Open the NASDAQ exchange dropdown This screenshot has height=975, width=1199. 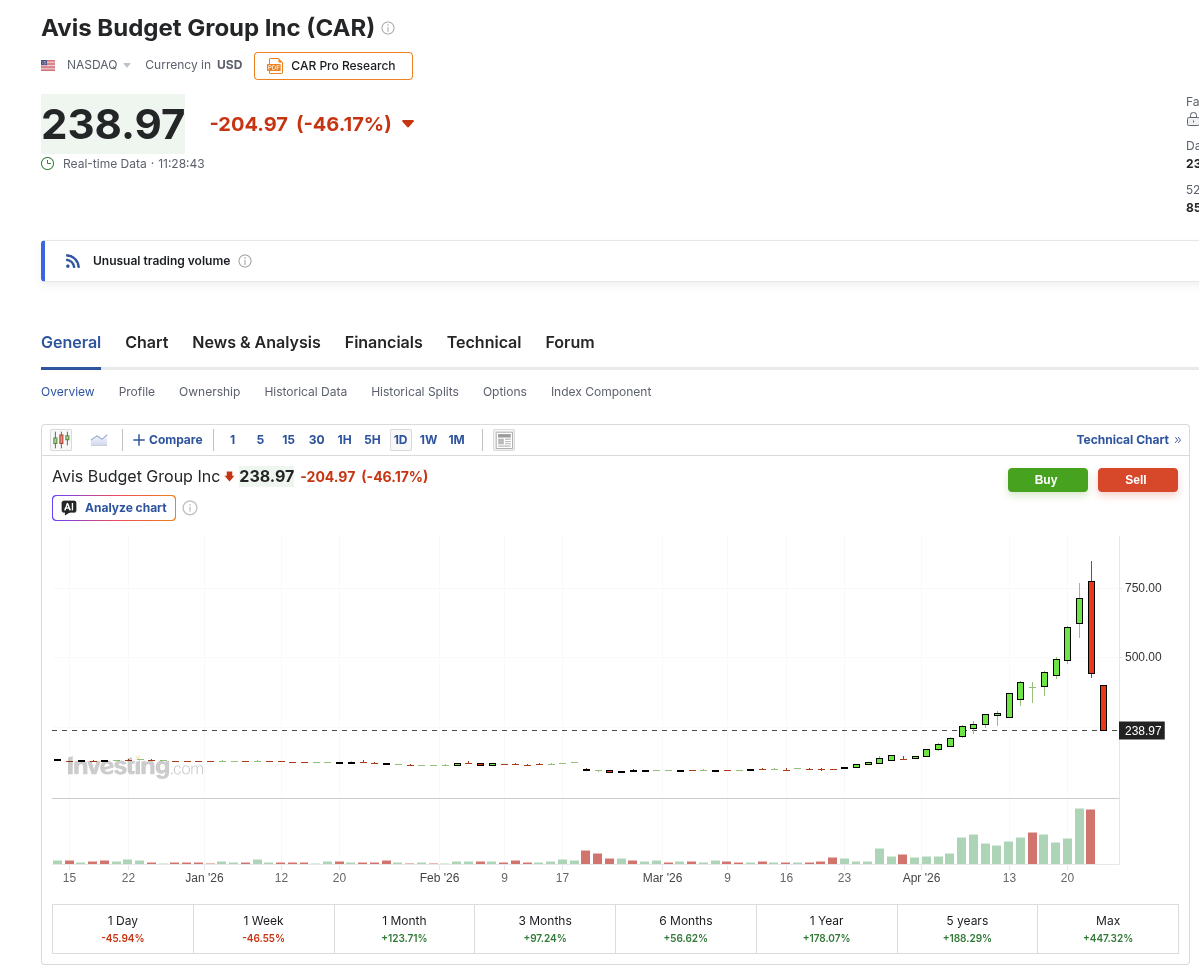99,65
